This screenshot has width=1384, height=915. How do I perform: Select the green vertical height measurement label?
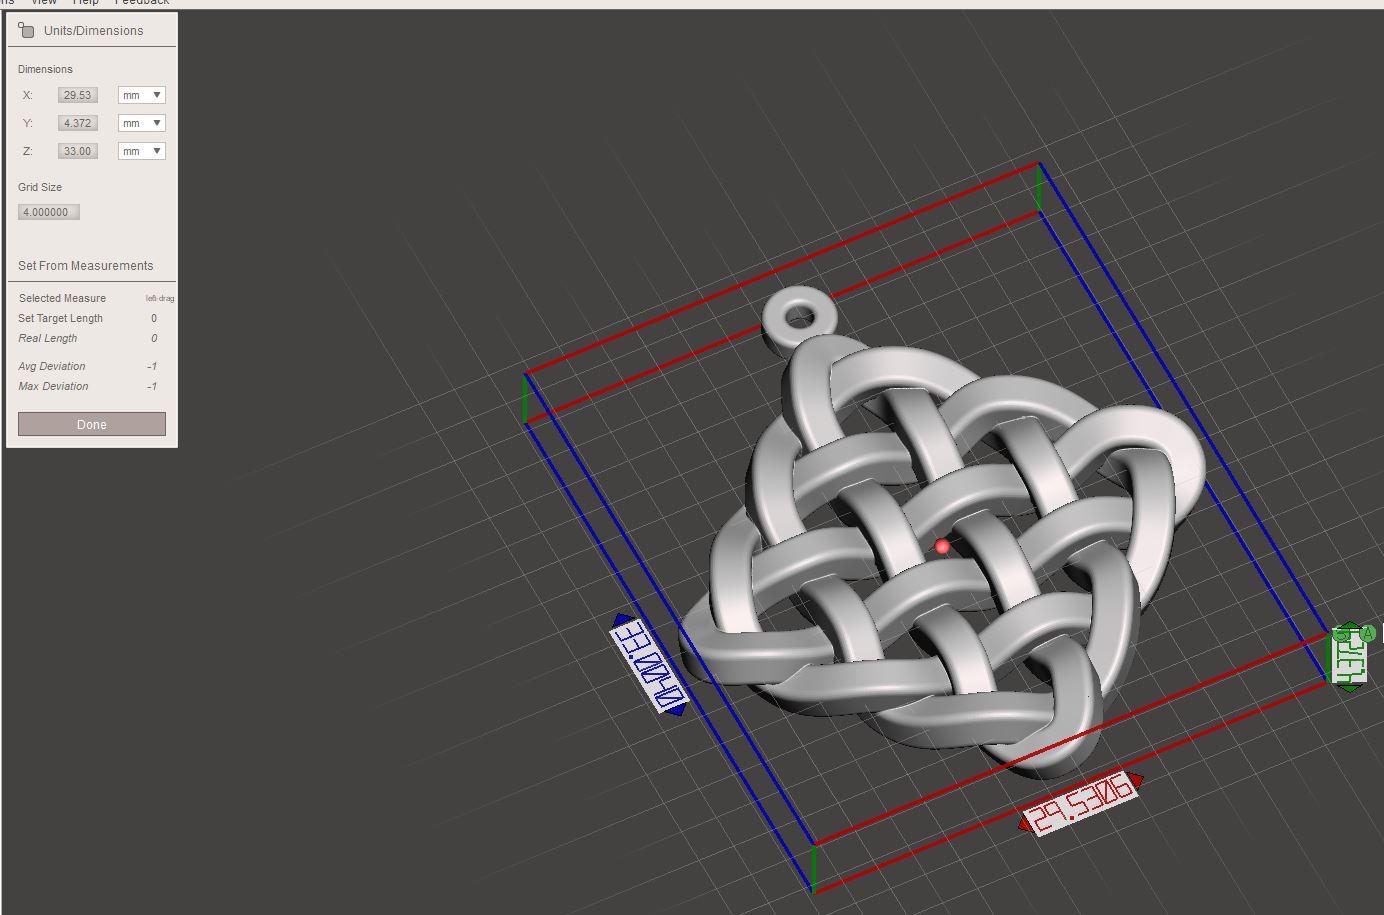1350,657
